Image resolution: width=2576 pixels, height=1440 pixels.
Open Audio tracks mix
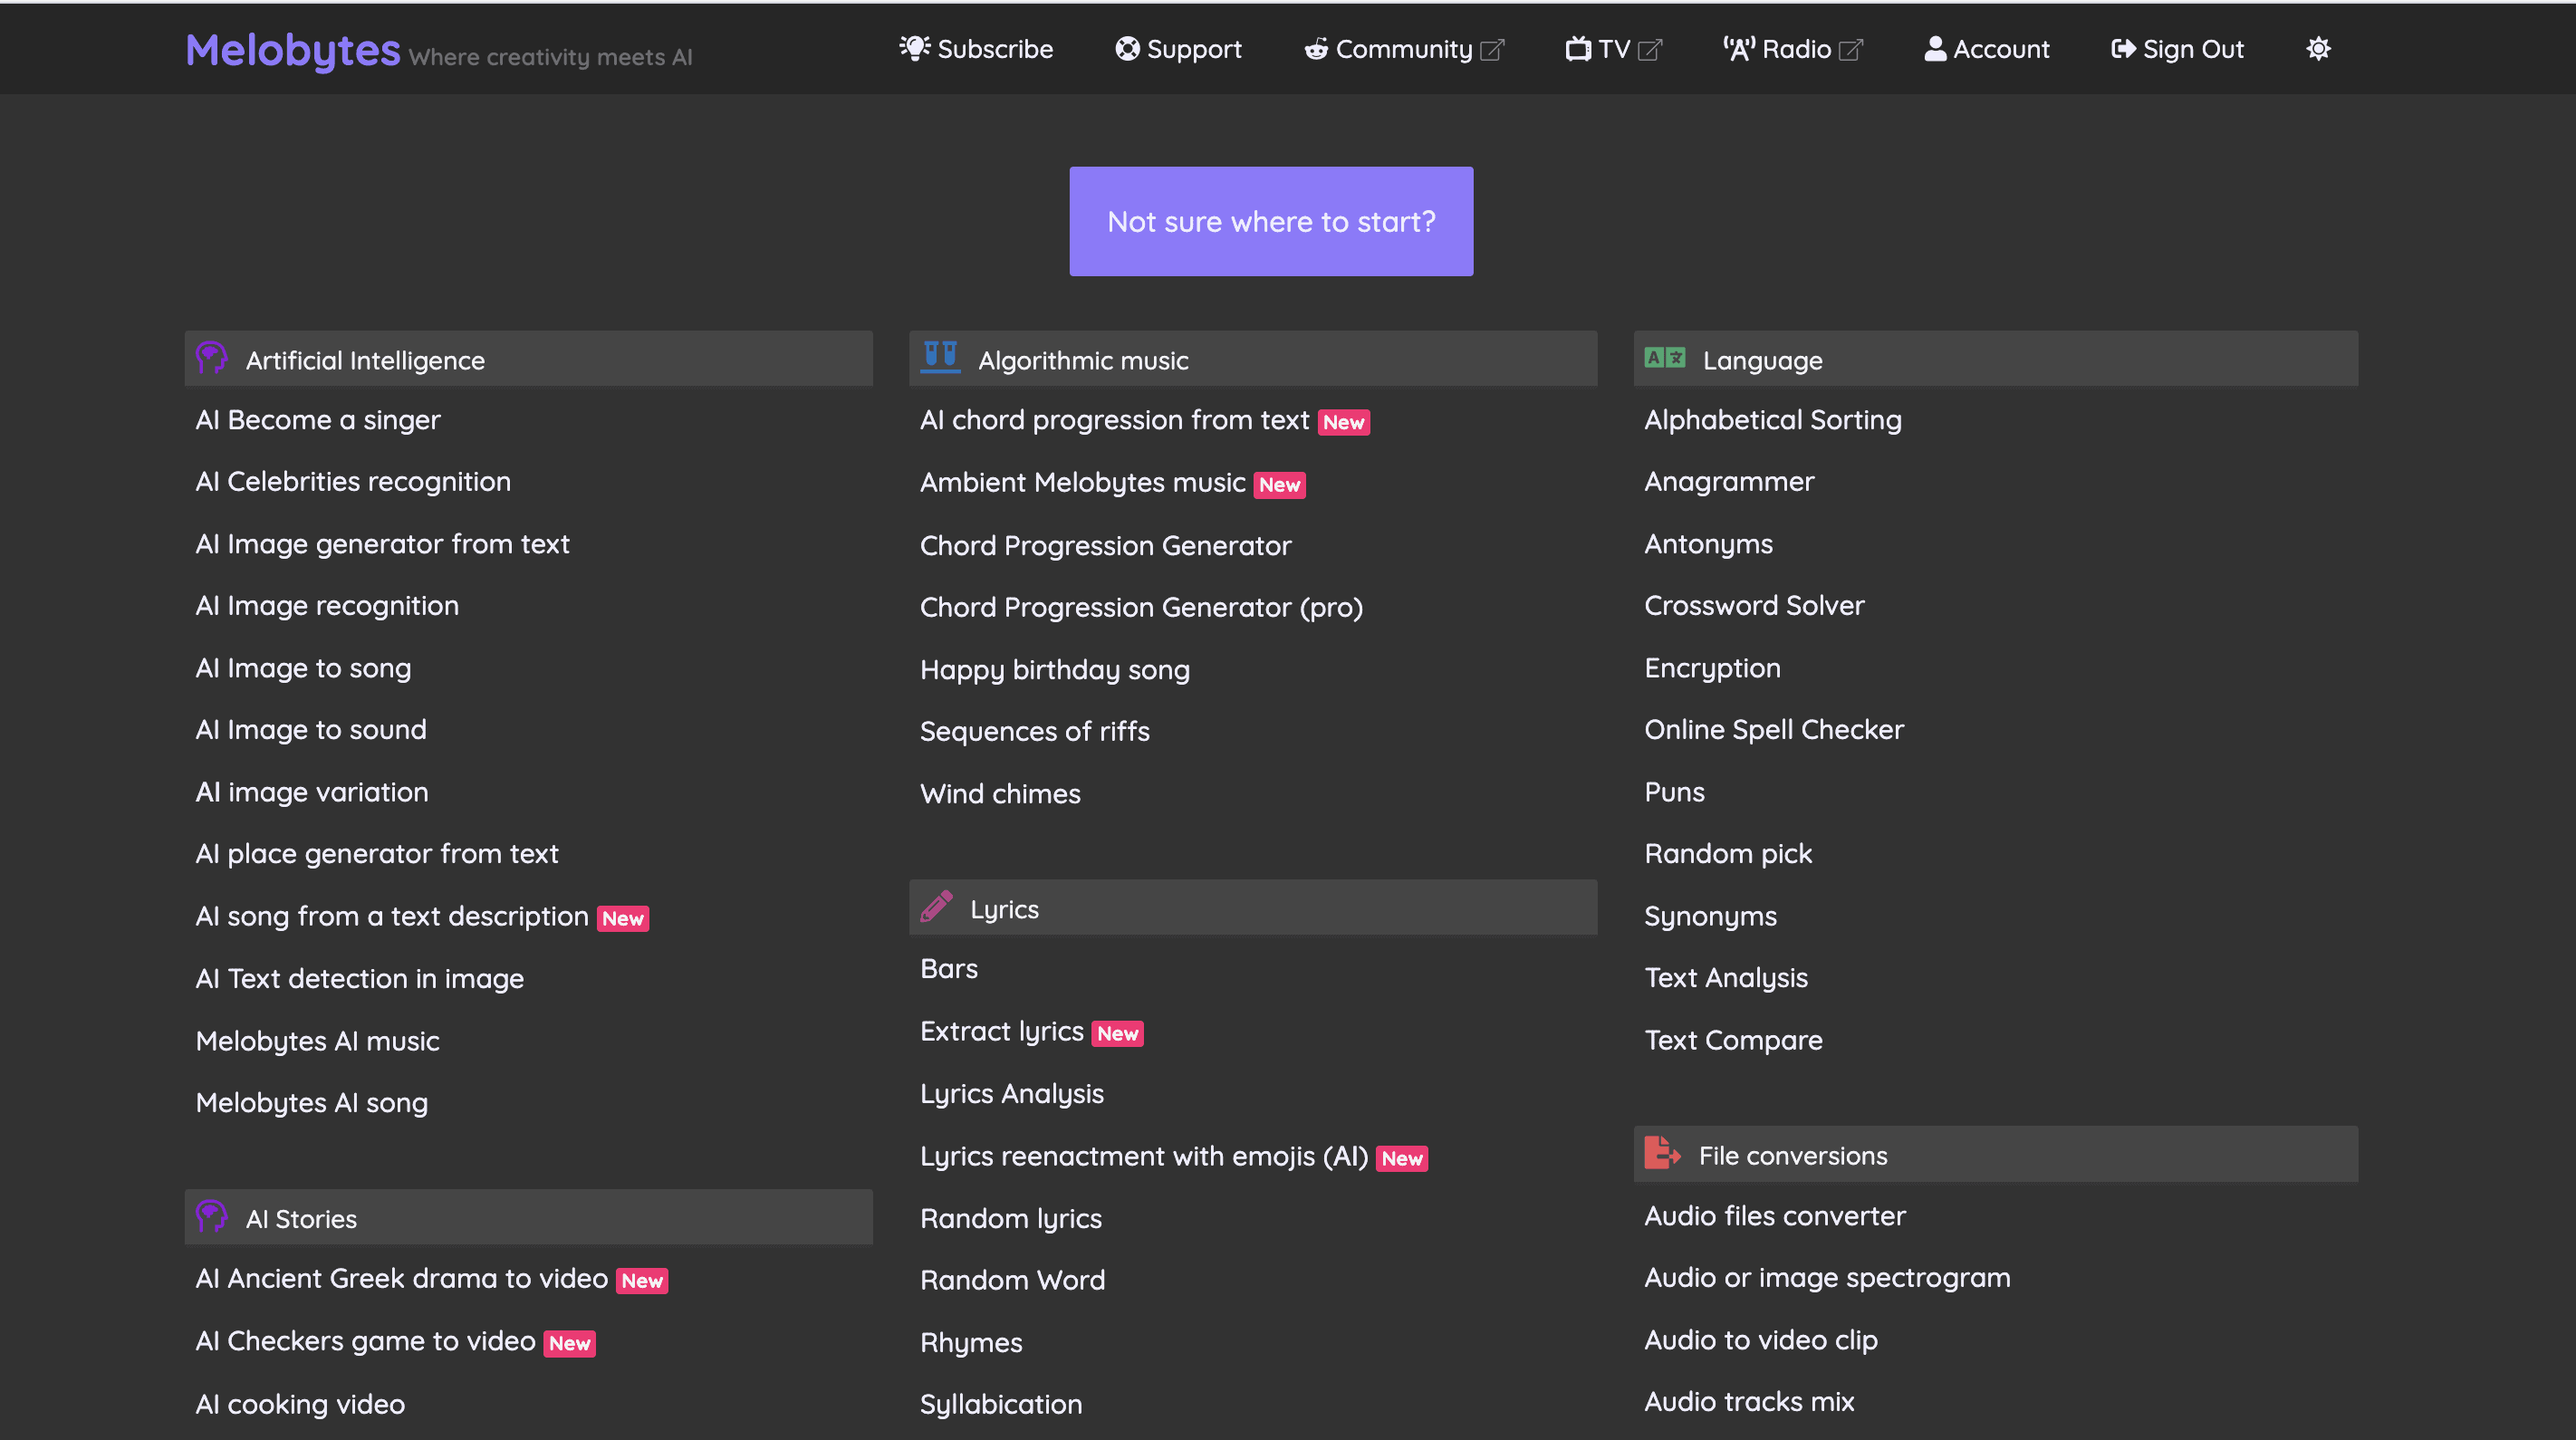tap(1749, 1402)
